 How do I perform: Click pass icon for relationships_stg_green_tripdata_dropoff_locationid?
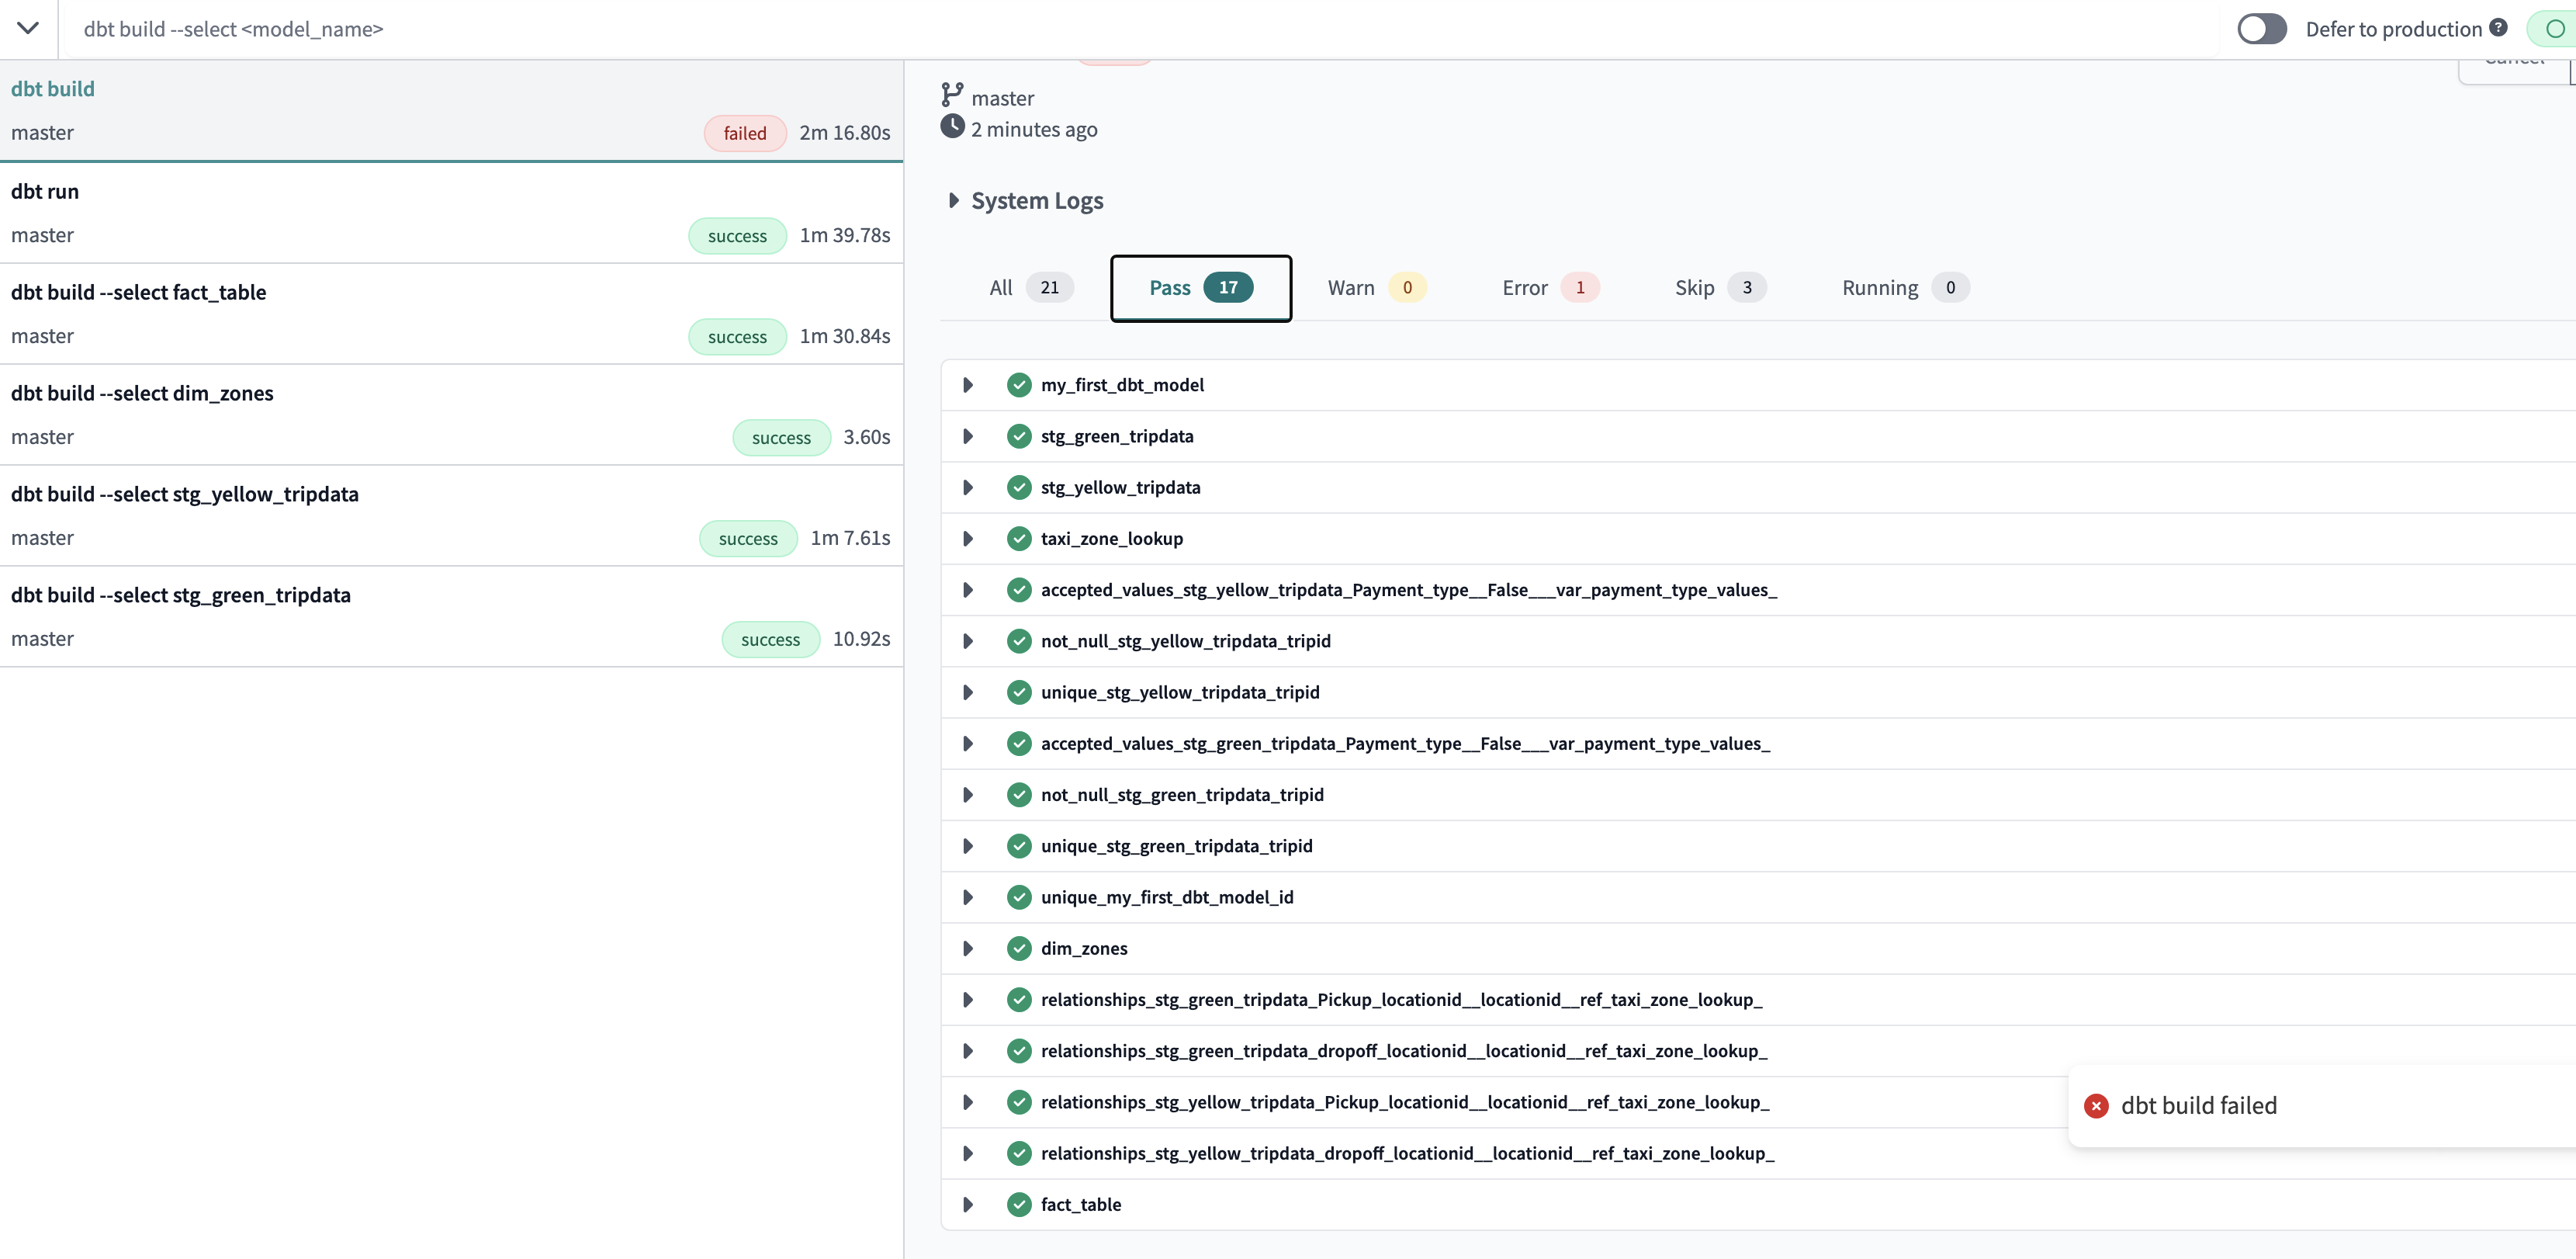1019,1051
